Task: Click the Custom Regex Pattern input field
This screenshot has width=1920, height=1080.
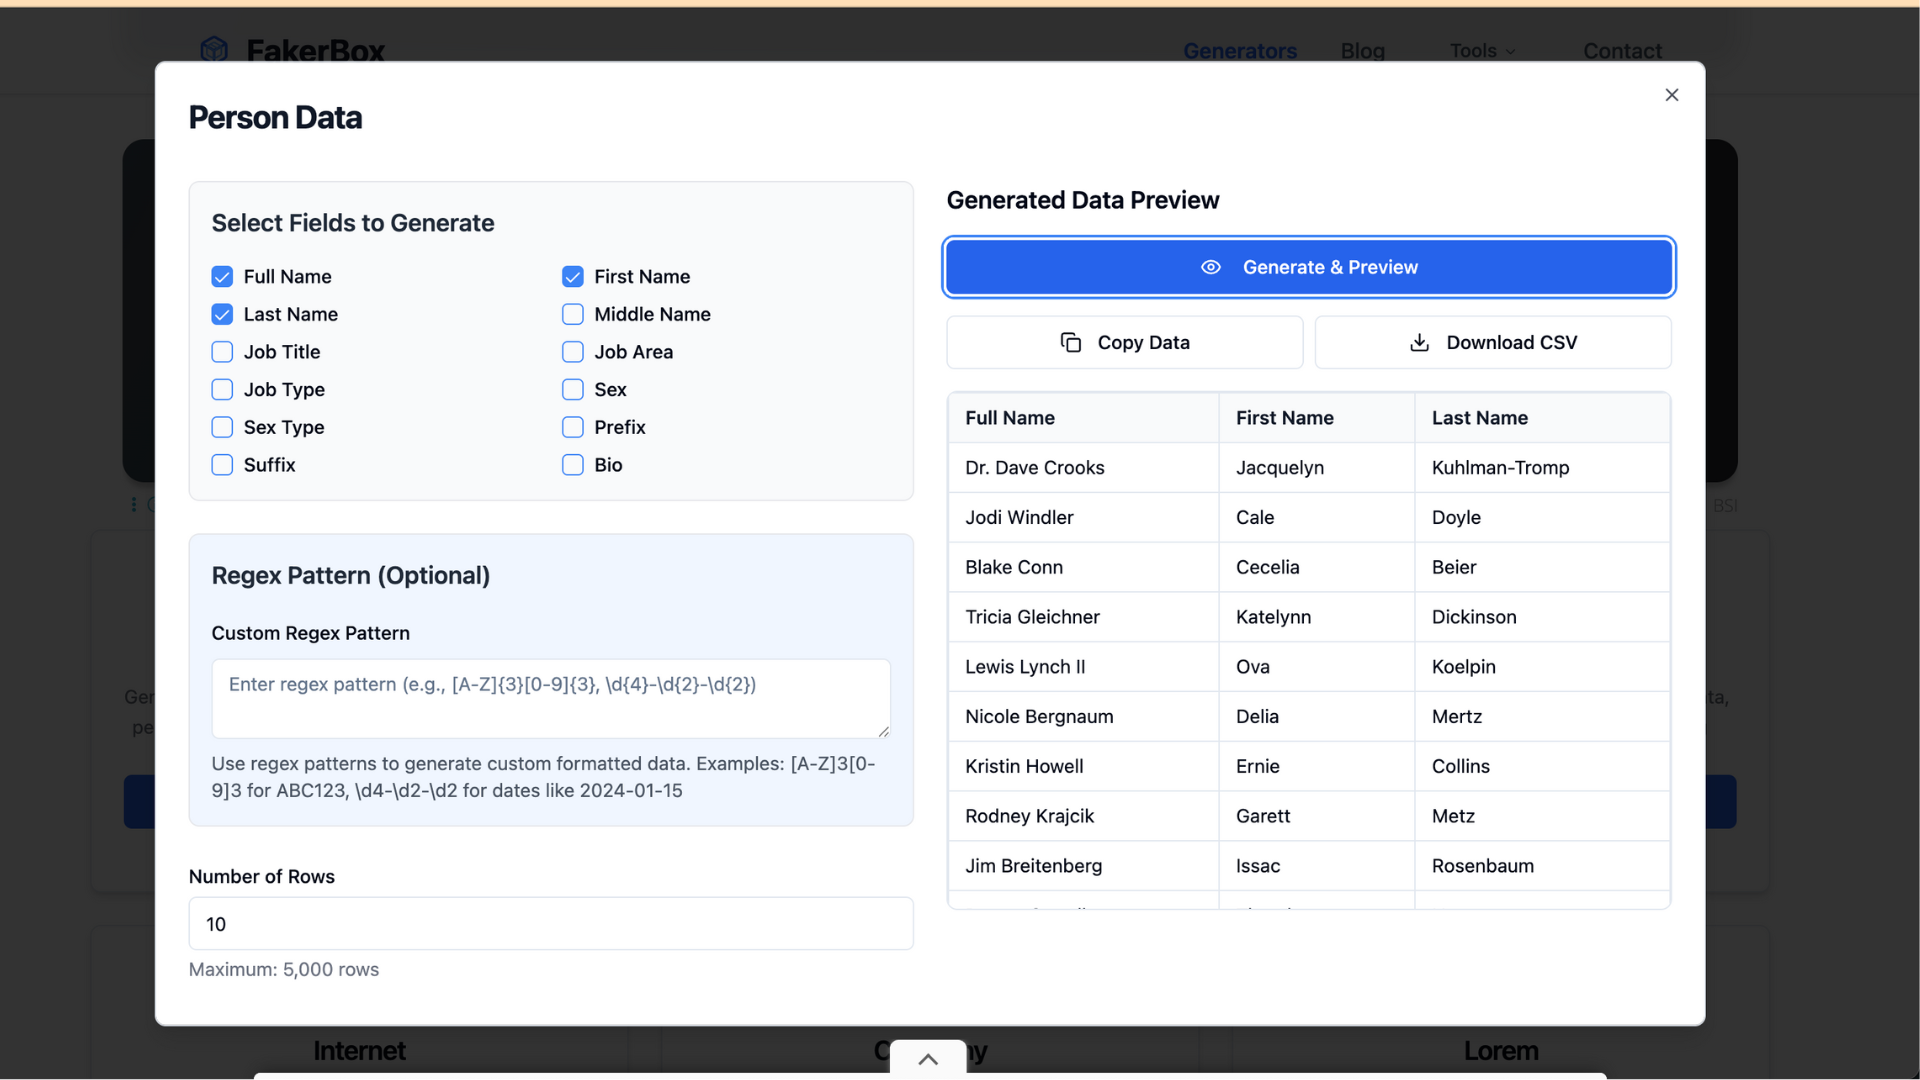Action: (x=550, y=698)
